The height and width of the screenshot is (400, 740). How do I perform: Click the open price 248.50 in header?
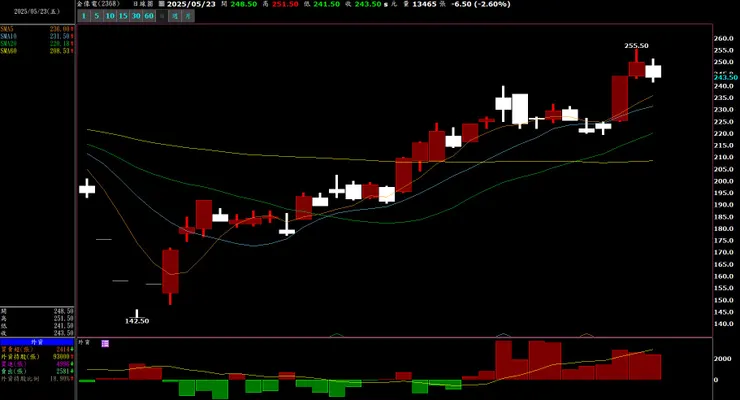tap(244, 4)
